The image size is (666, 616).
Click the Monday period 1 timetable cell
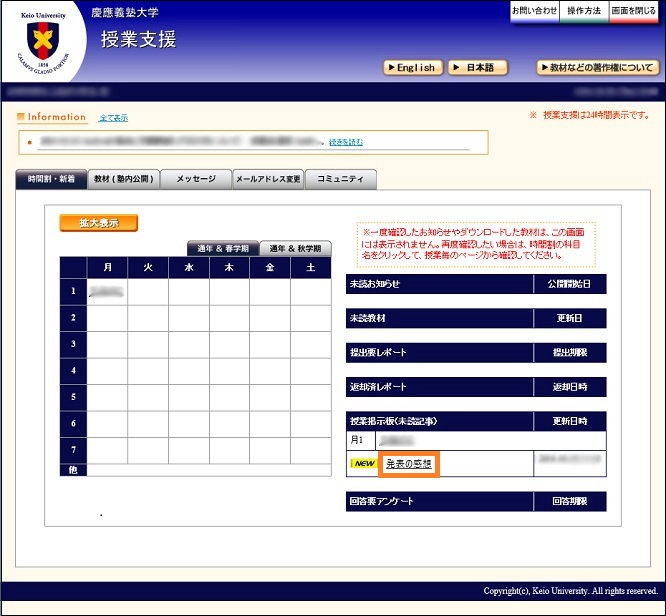click(107, 292)
